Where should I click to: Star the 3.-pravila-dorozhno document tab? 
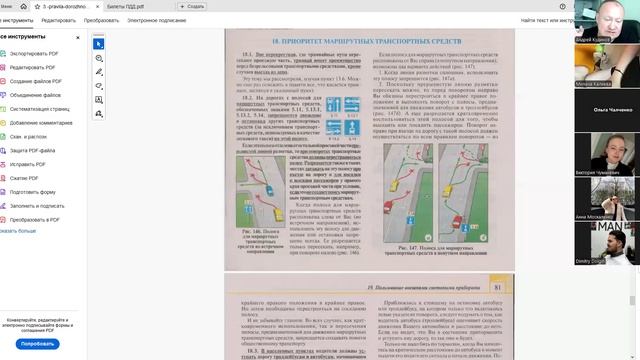(37, 7)
